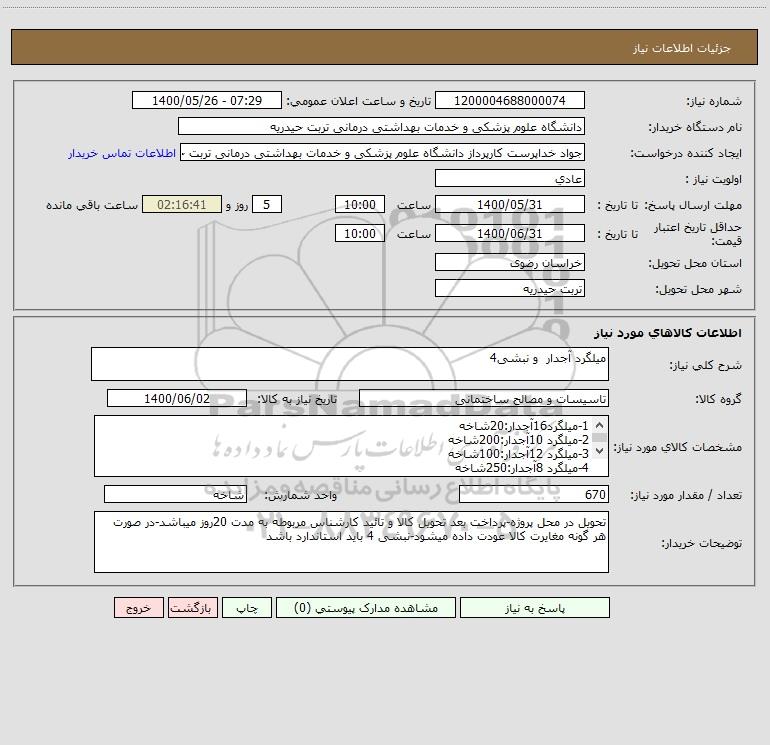Click the announcement date field 1400/05/26 - 07:29
770x745 pixels.
click(207, 100)
